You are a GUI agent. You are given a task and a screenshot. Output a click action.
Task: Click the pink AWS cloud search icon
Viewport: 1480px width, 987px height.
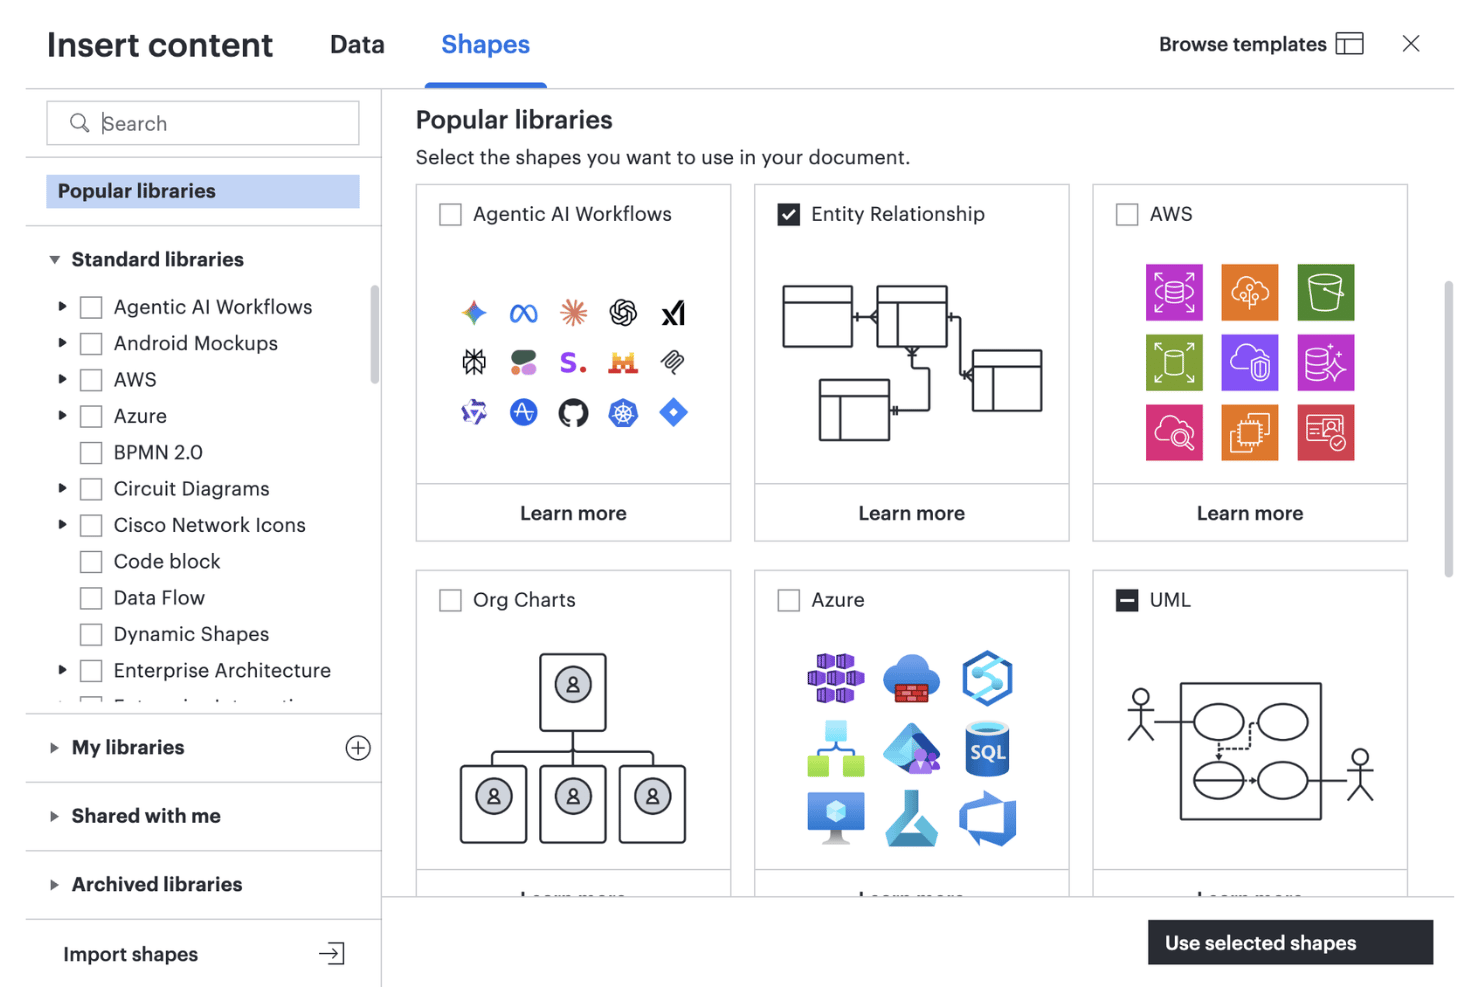[1174, 432]
